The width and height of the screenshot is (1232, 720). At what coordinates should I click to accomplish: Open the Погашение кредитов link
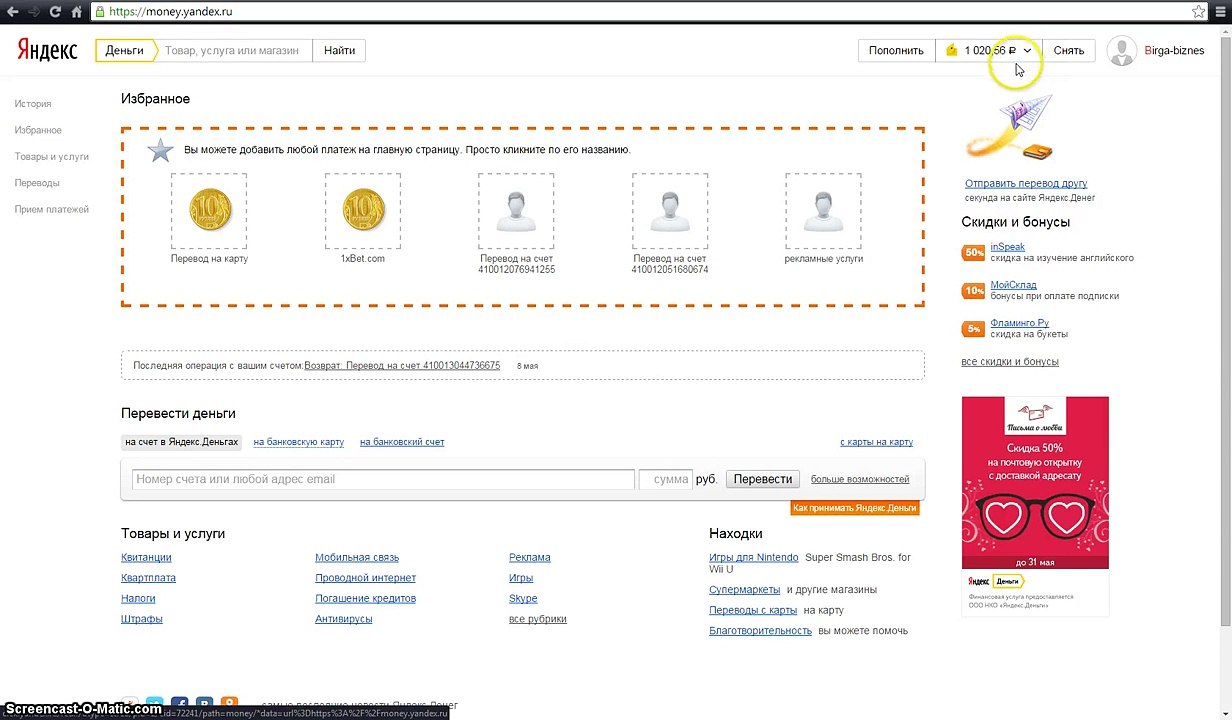[365, 599]
